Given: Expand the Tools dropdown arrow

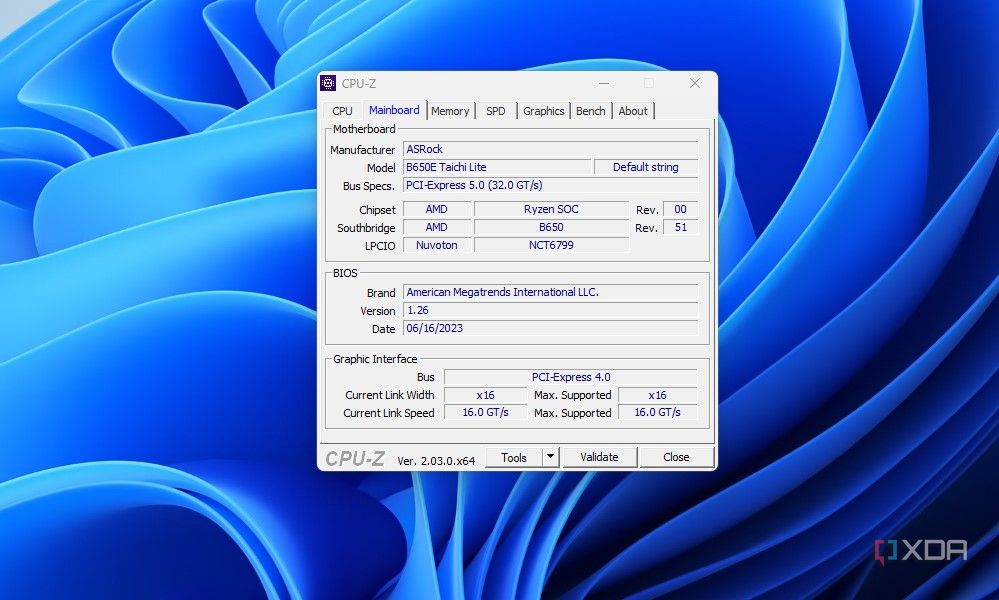Looking at the screenshot, I should coord(551,457).
